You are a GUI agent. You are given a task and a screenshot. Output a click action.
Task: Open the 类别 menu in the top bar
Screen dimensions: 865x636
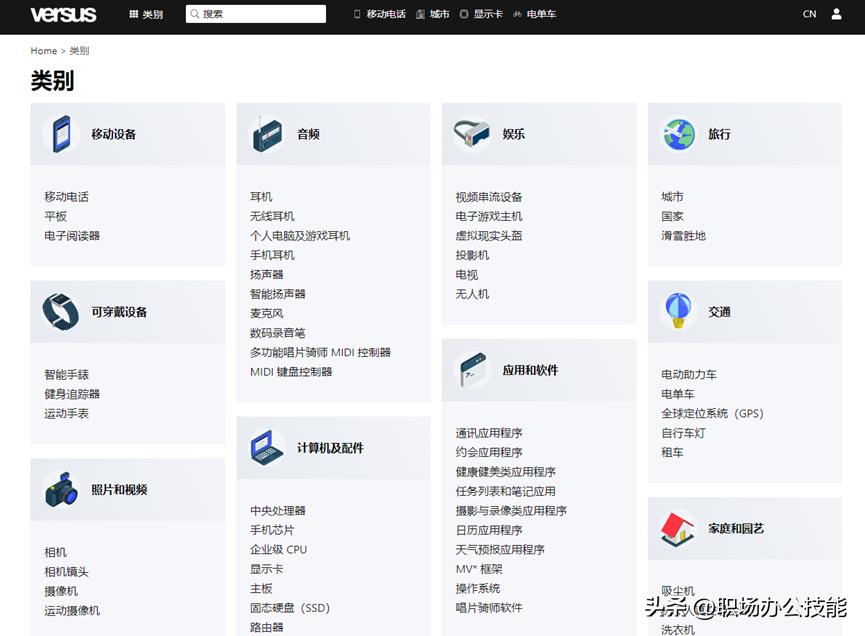tap(152, 14)
